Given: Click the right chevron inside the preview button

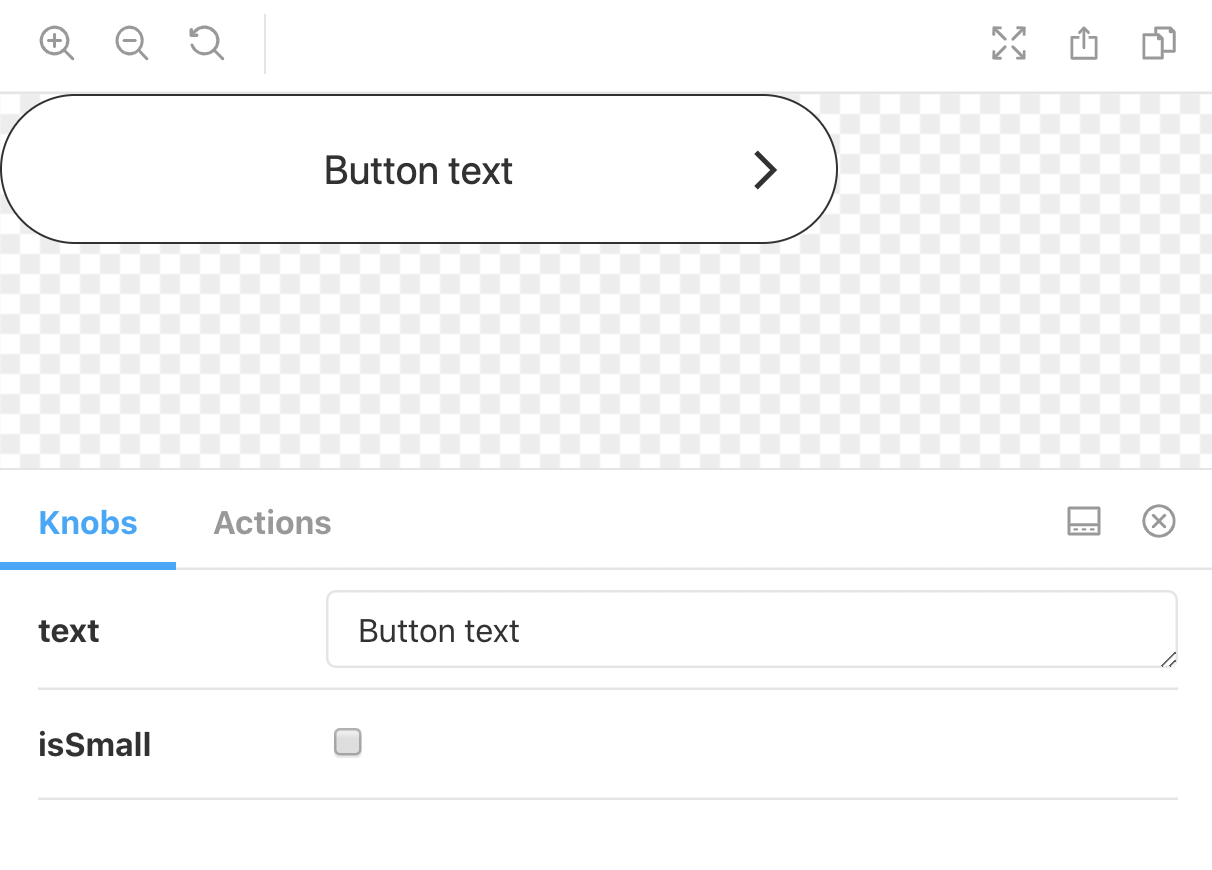Looking at the screenshot, I should pos(765,170).
